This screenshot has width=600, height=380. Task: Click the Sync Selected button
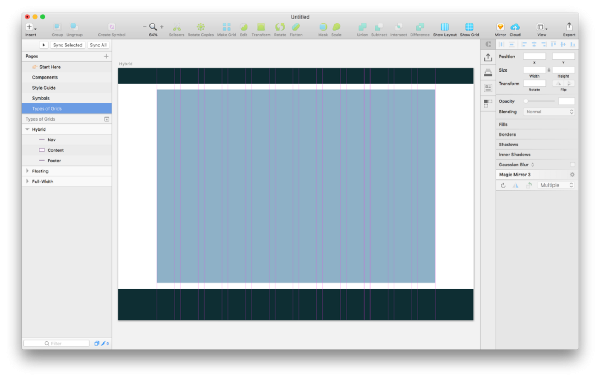tap(67, 45)
